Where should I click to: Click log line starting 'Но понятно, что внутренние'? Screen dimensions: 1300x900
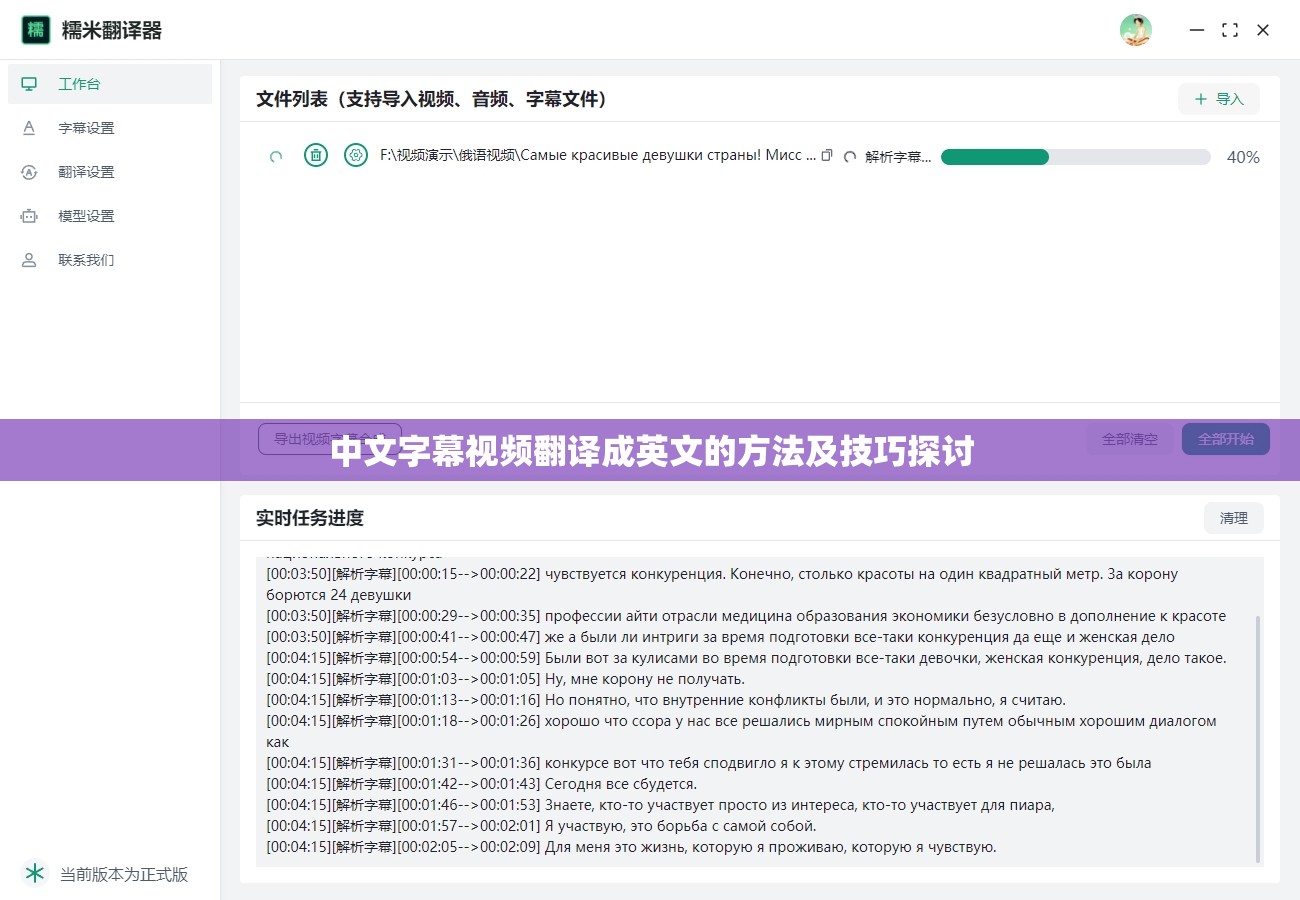click(666, 700)
